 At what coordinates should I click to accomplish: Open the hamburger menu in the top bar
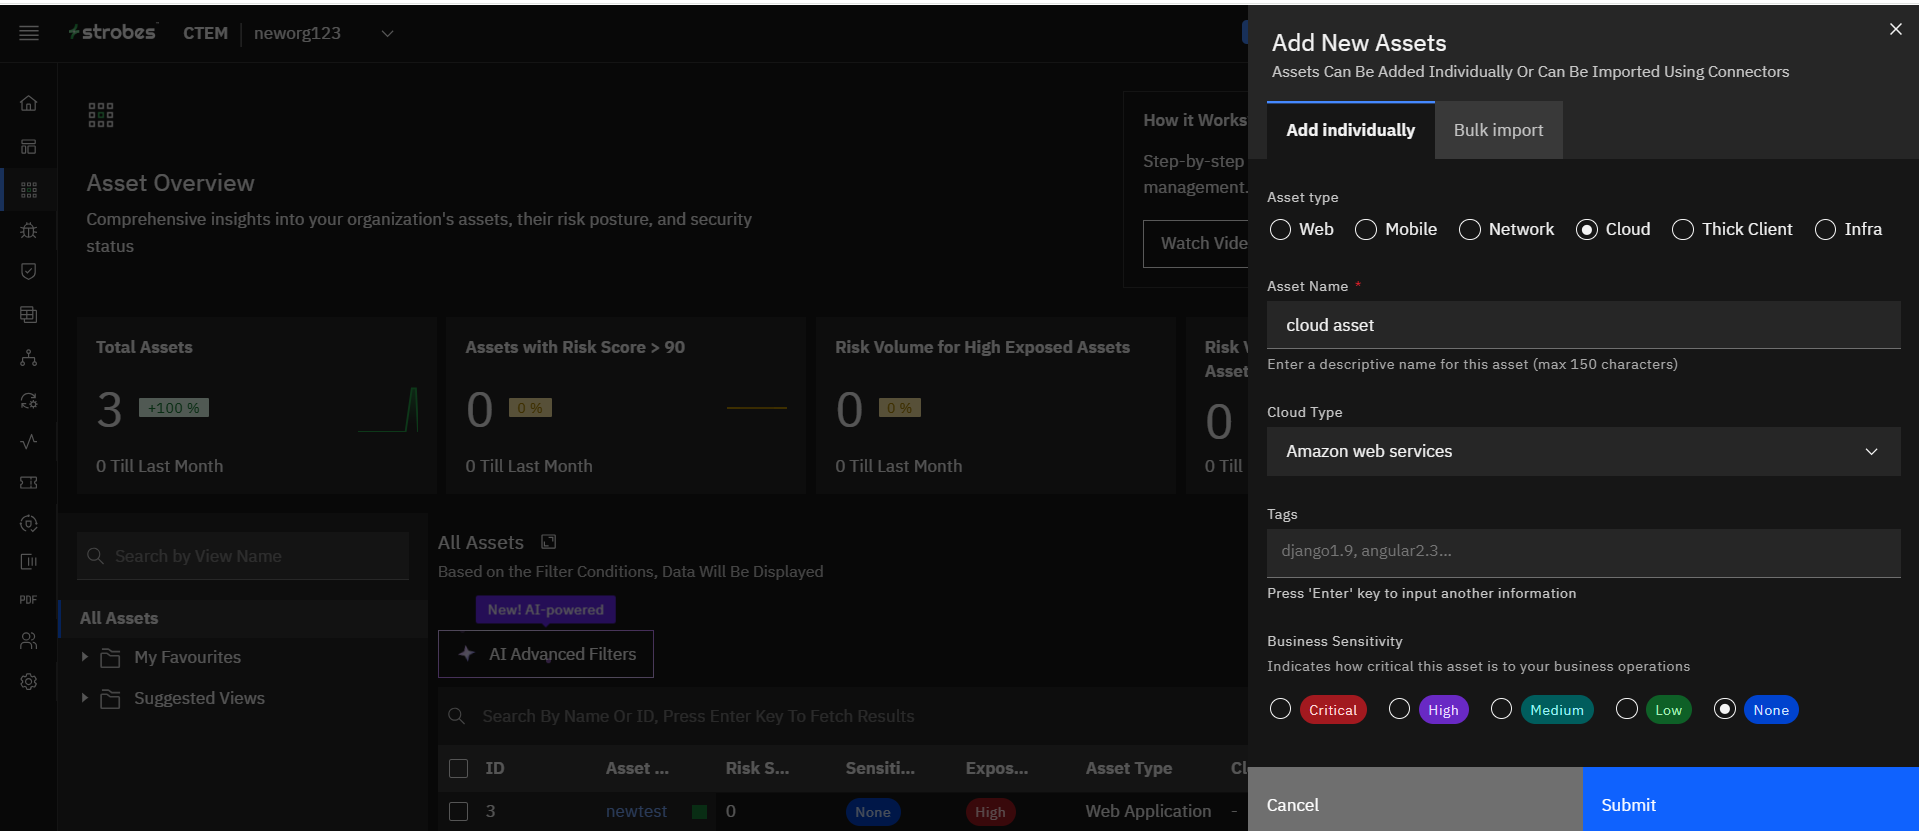(x=29, y=33)
